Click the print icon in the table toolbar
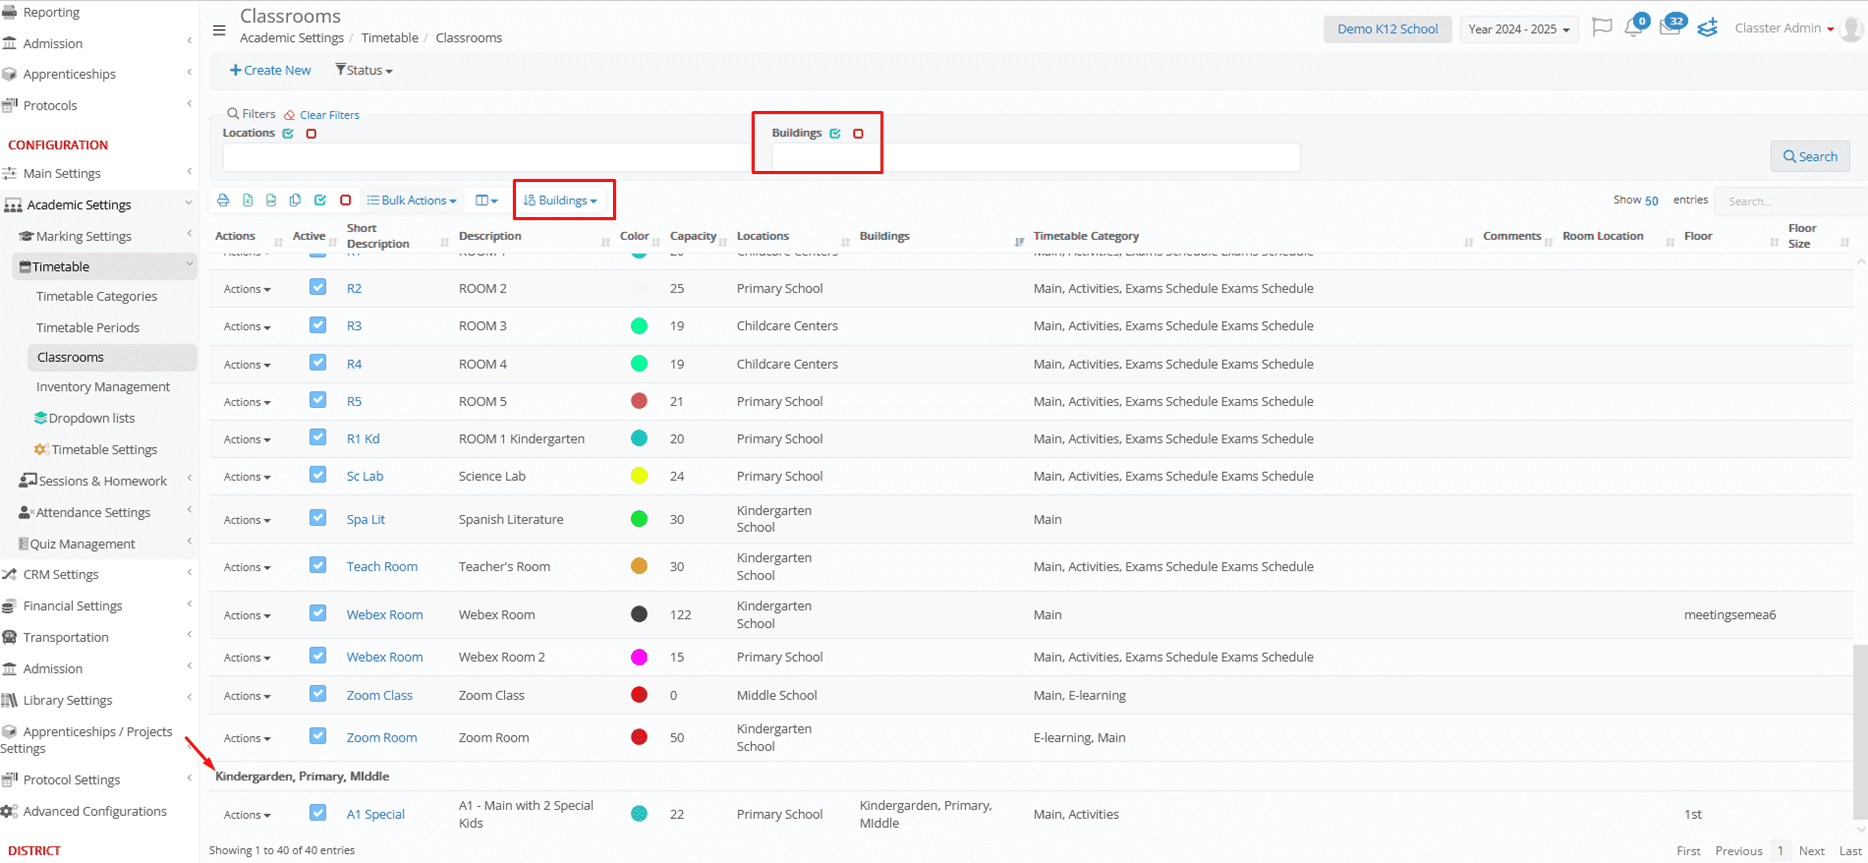This screenshot has width=1868, height=863. click(223, 200)
